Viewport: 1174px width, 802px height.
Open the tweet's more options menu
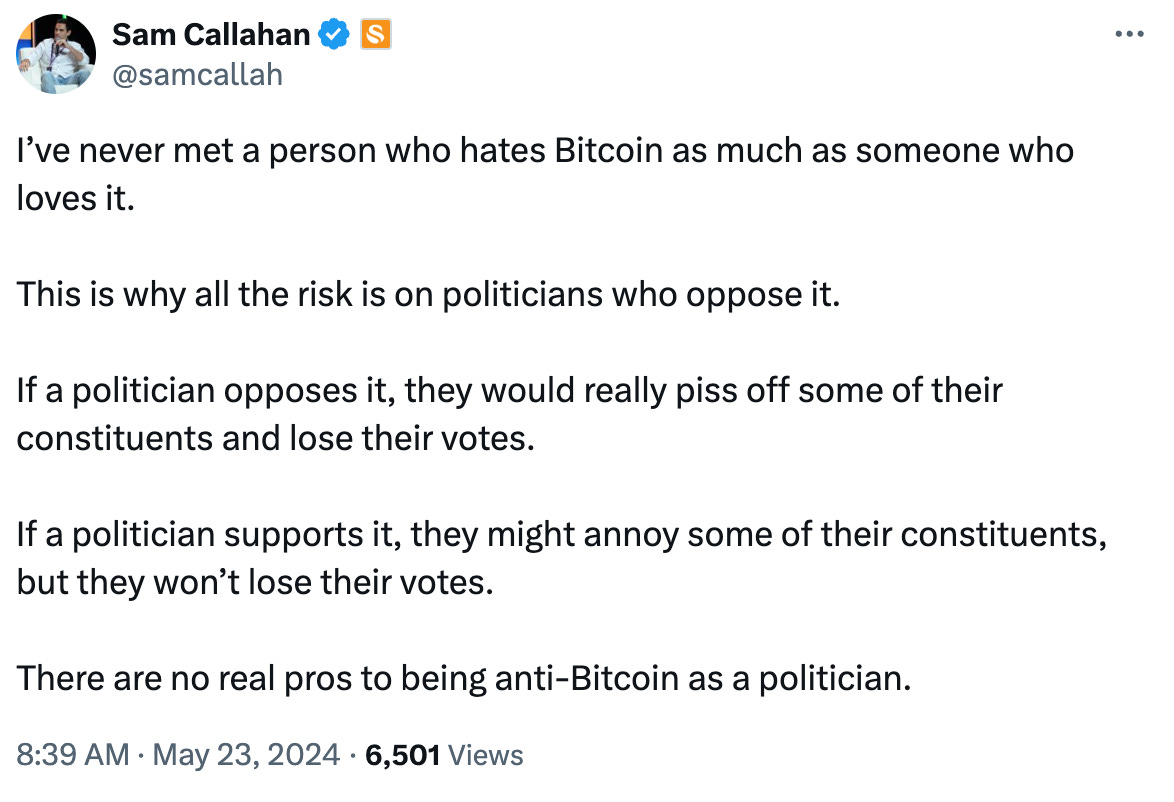coord(1128,33)
